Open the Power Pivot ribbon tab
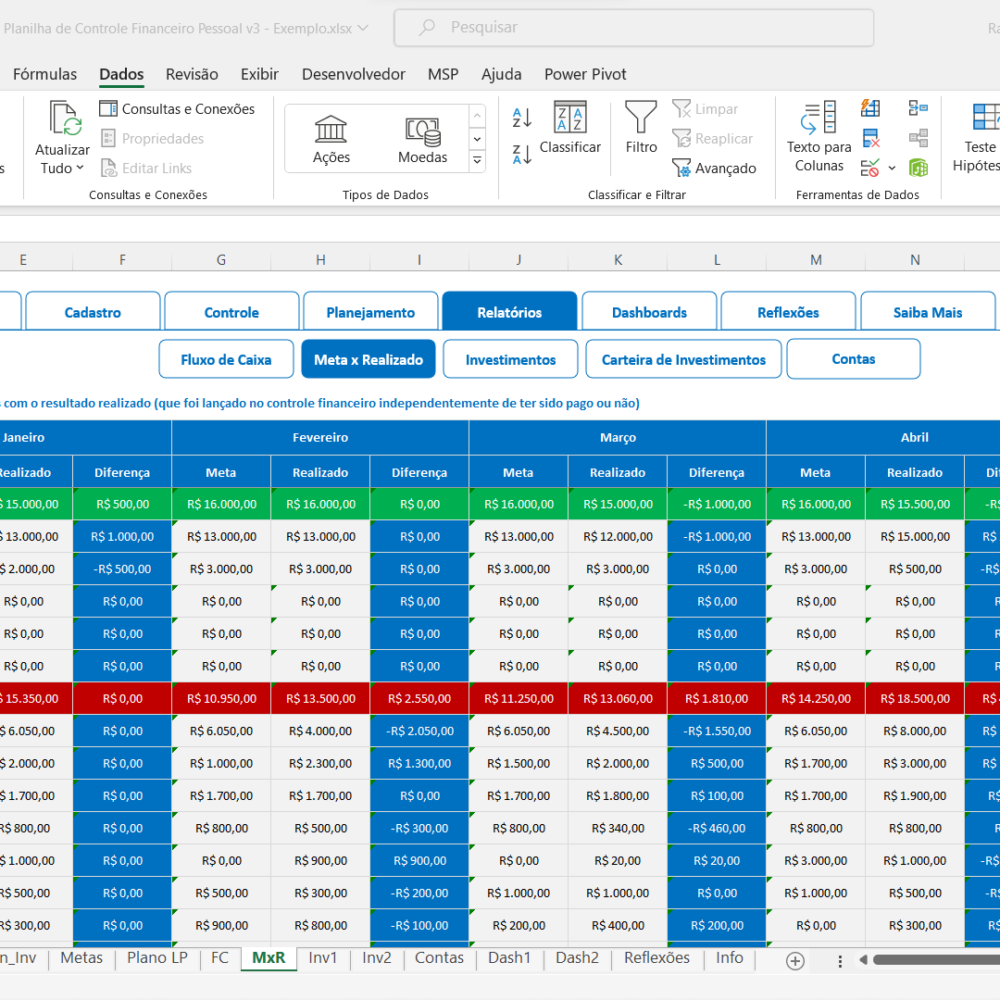Screen dimensions: 1000x1000 click(x=585, y=74)
